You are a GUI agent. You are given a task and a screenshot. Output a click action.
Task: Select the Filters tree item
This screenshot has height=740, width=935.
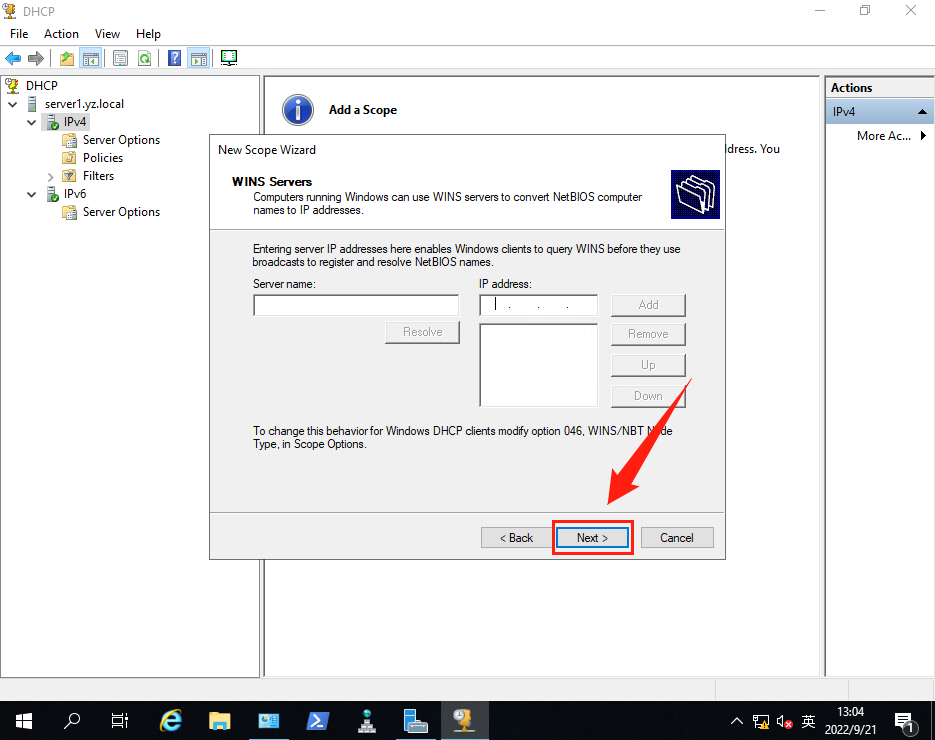98,176
